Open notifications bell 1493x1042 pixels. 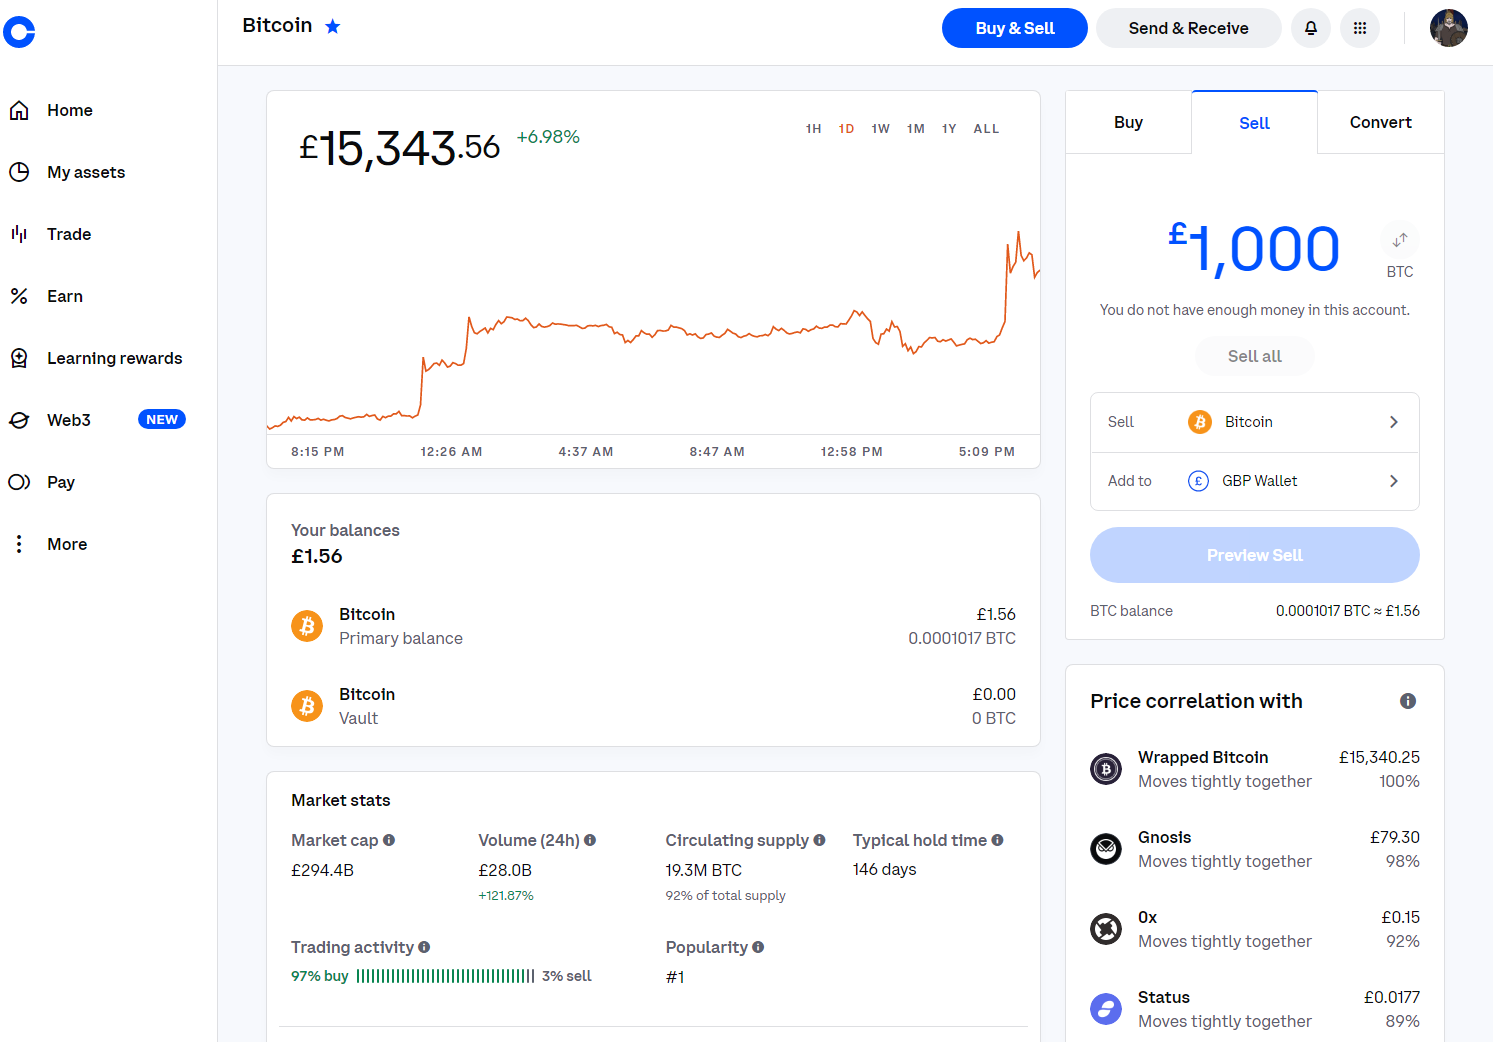(x=1311, y=28)
